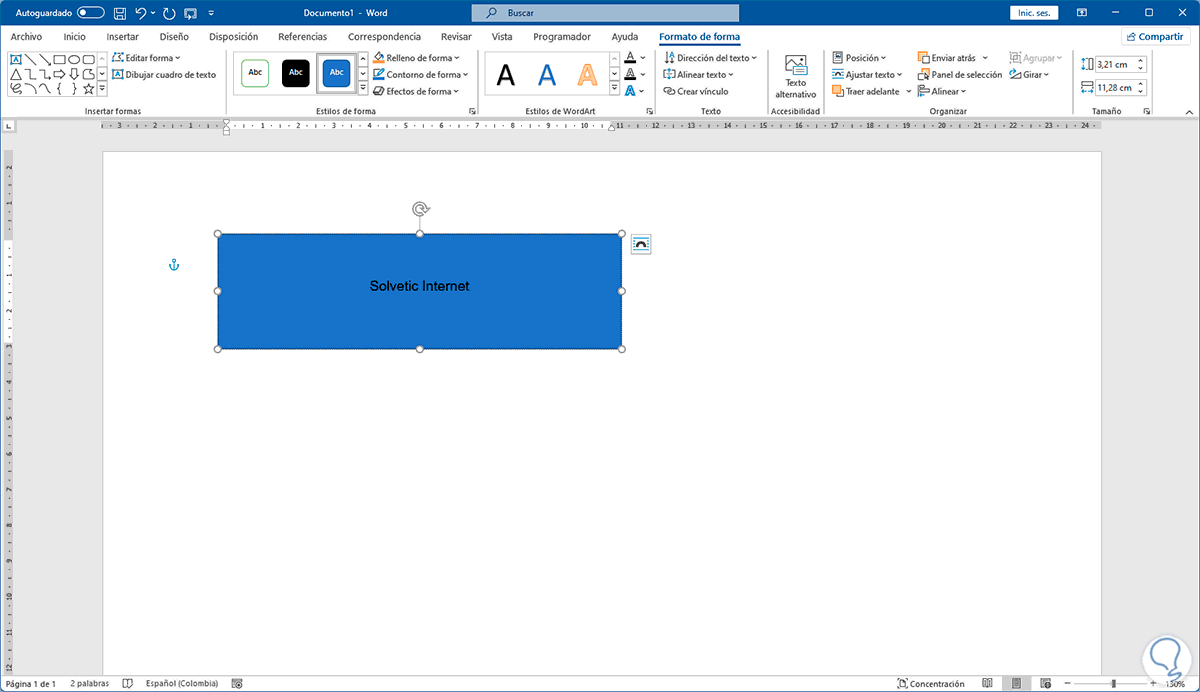Screen dimensions: 1200x692
Task: Click the WordArt text effects A icon
Action: point(629,91)
